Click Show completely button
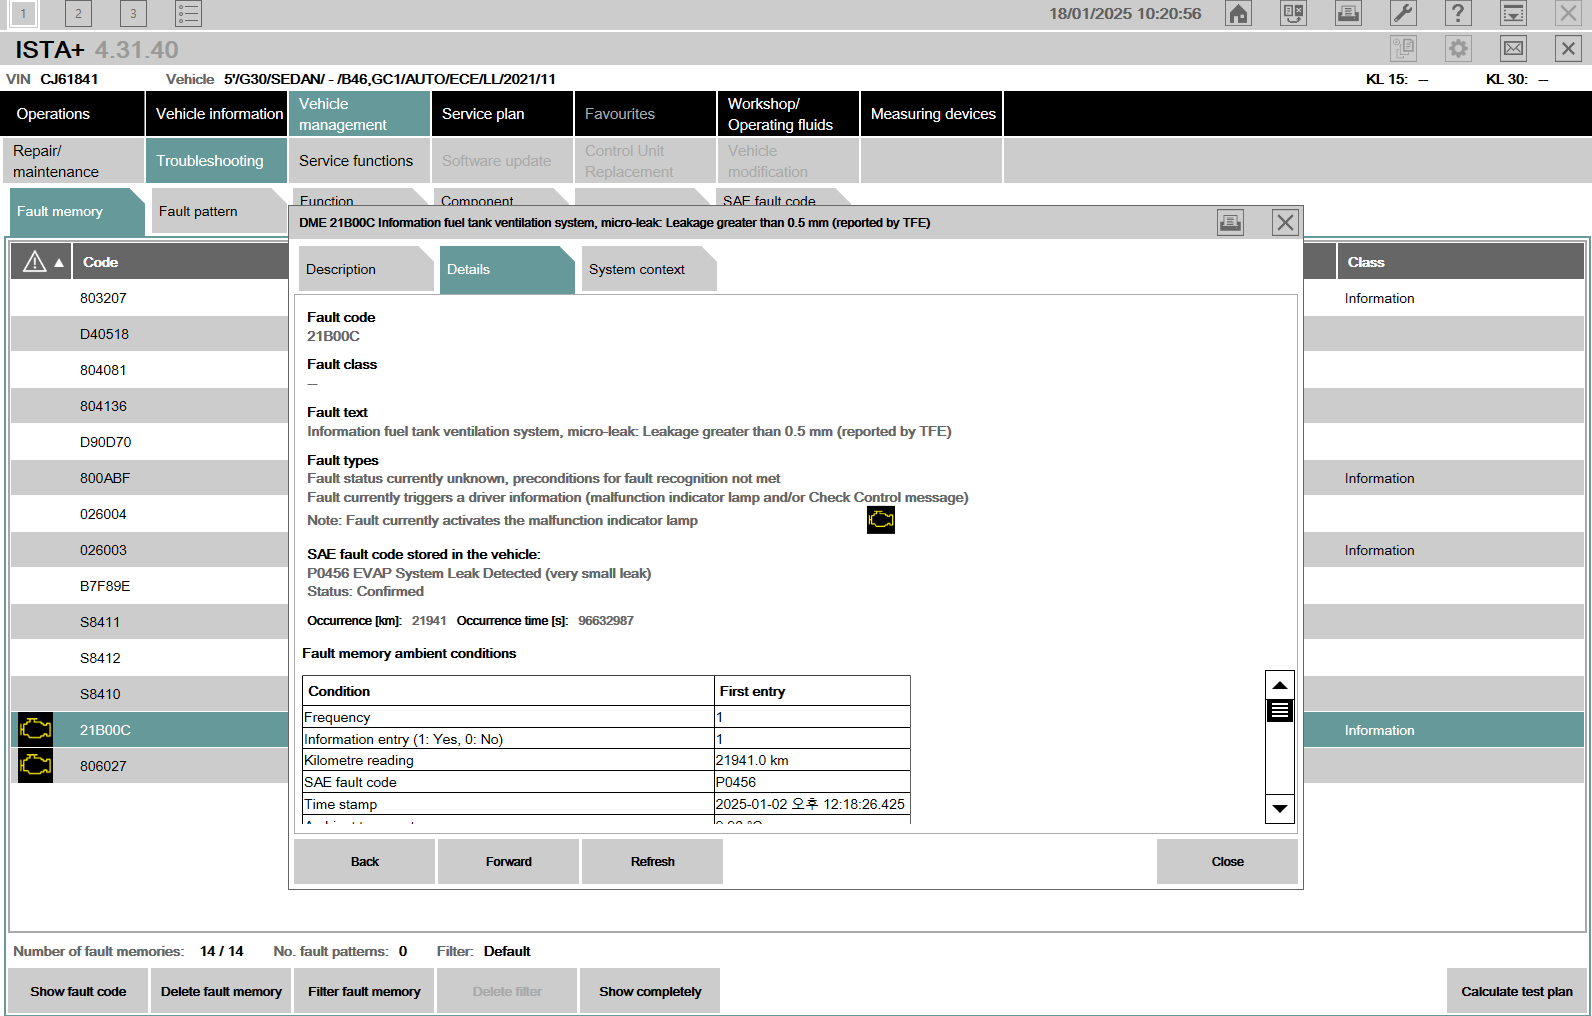This screenshot has height=1016, width=1592. coord(650,991)
